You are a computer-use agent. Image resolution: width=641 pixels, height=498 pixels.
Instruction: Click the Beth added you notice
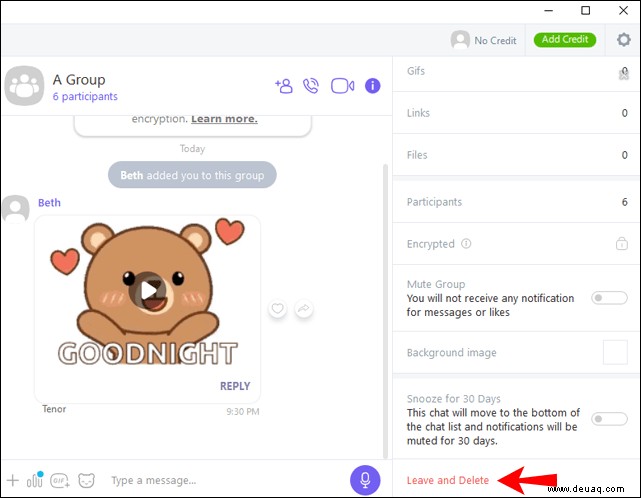click(x=192, y=175)
